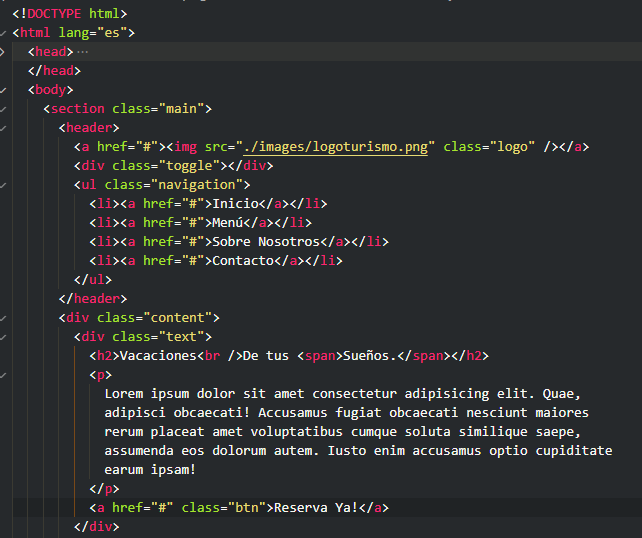The height and width of the screenshot is (538, 642).
Task: Click the "content" class value
Action: (177, 318)
